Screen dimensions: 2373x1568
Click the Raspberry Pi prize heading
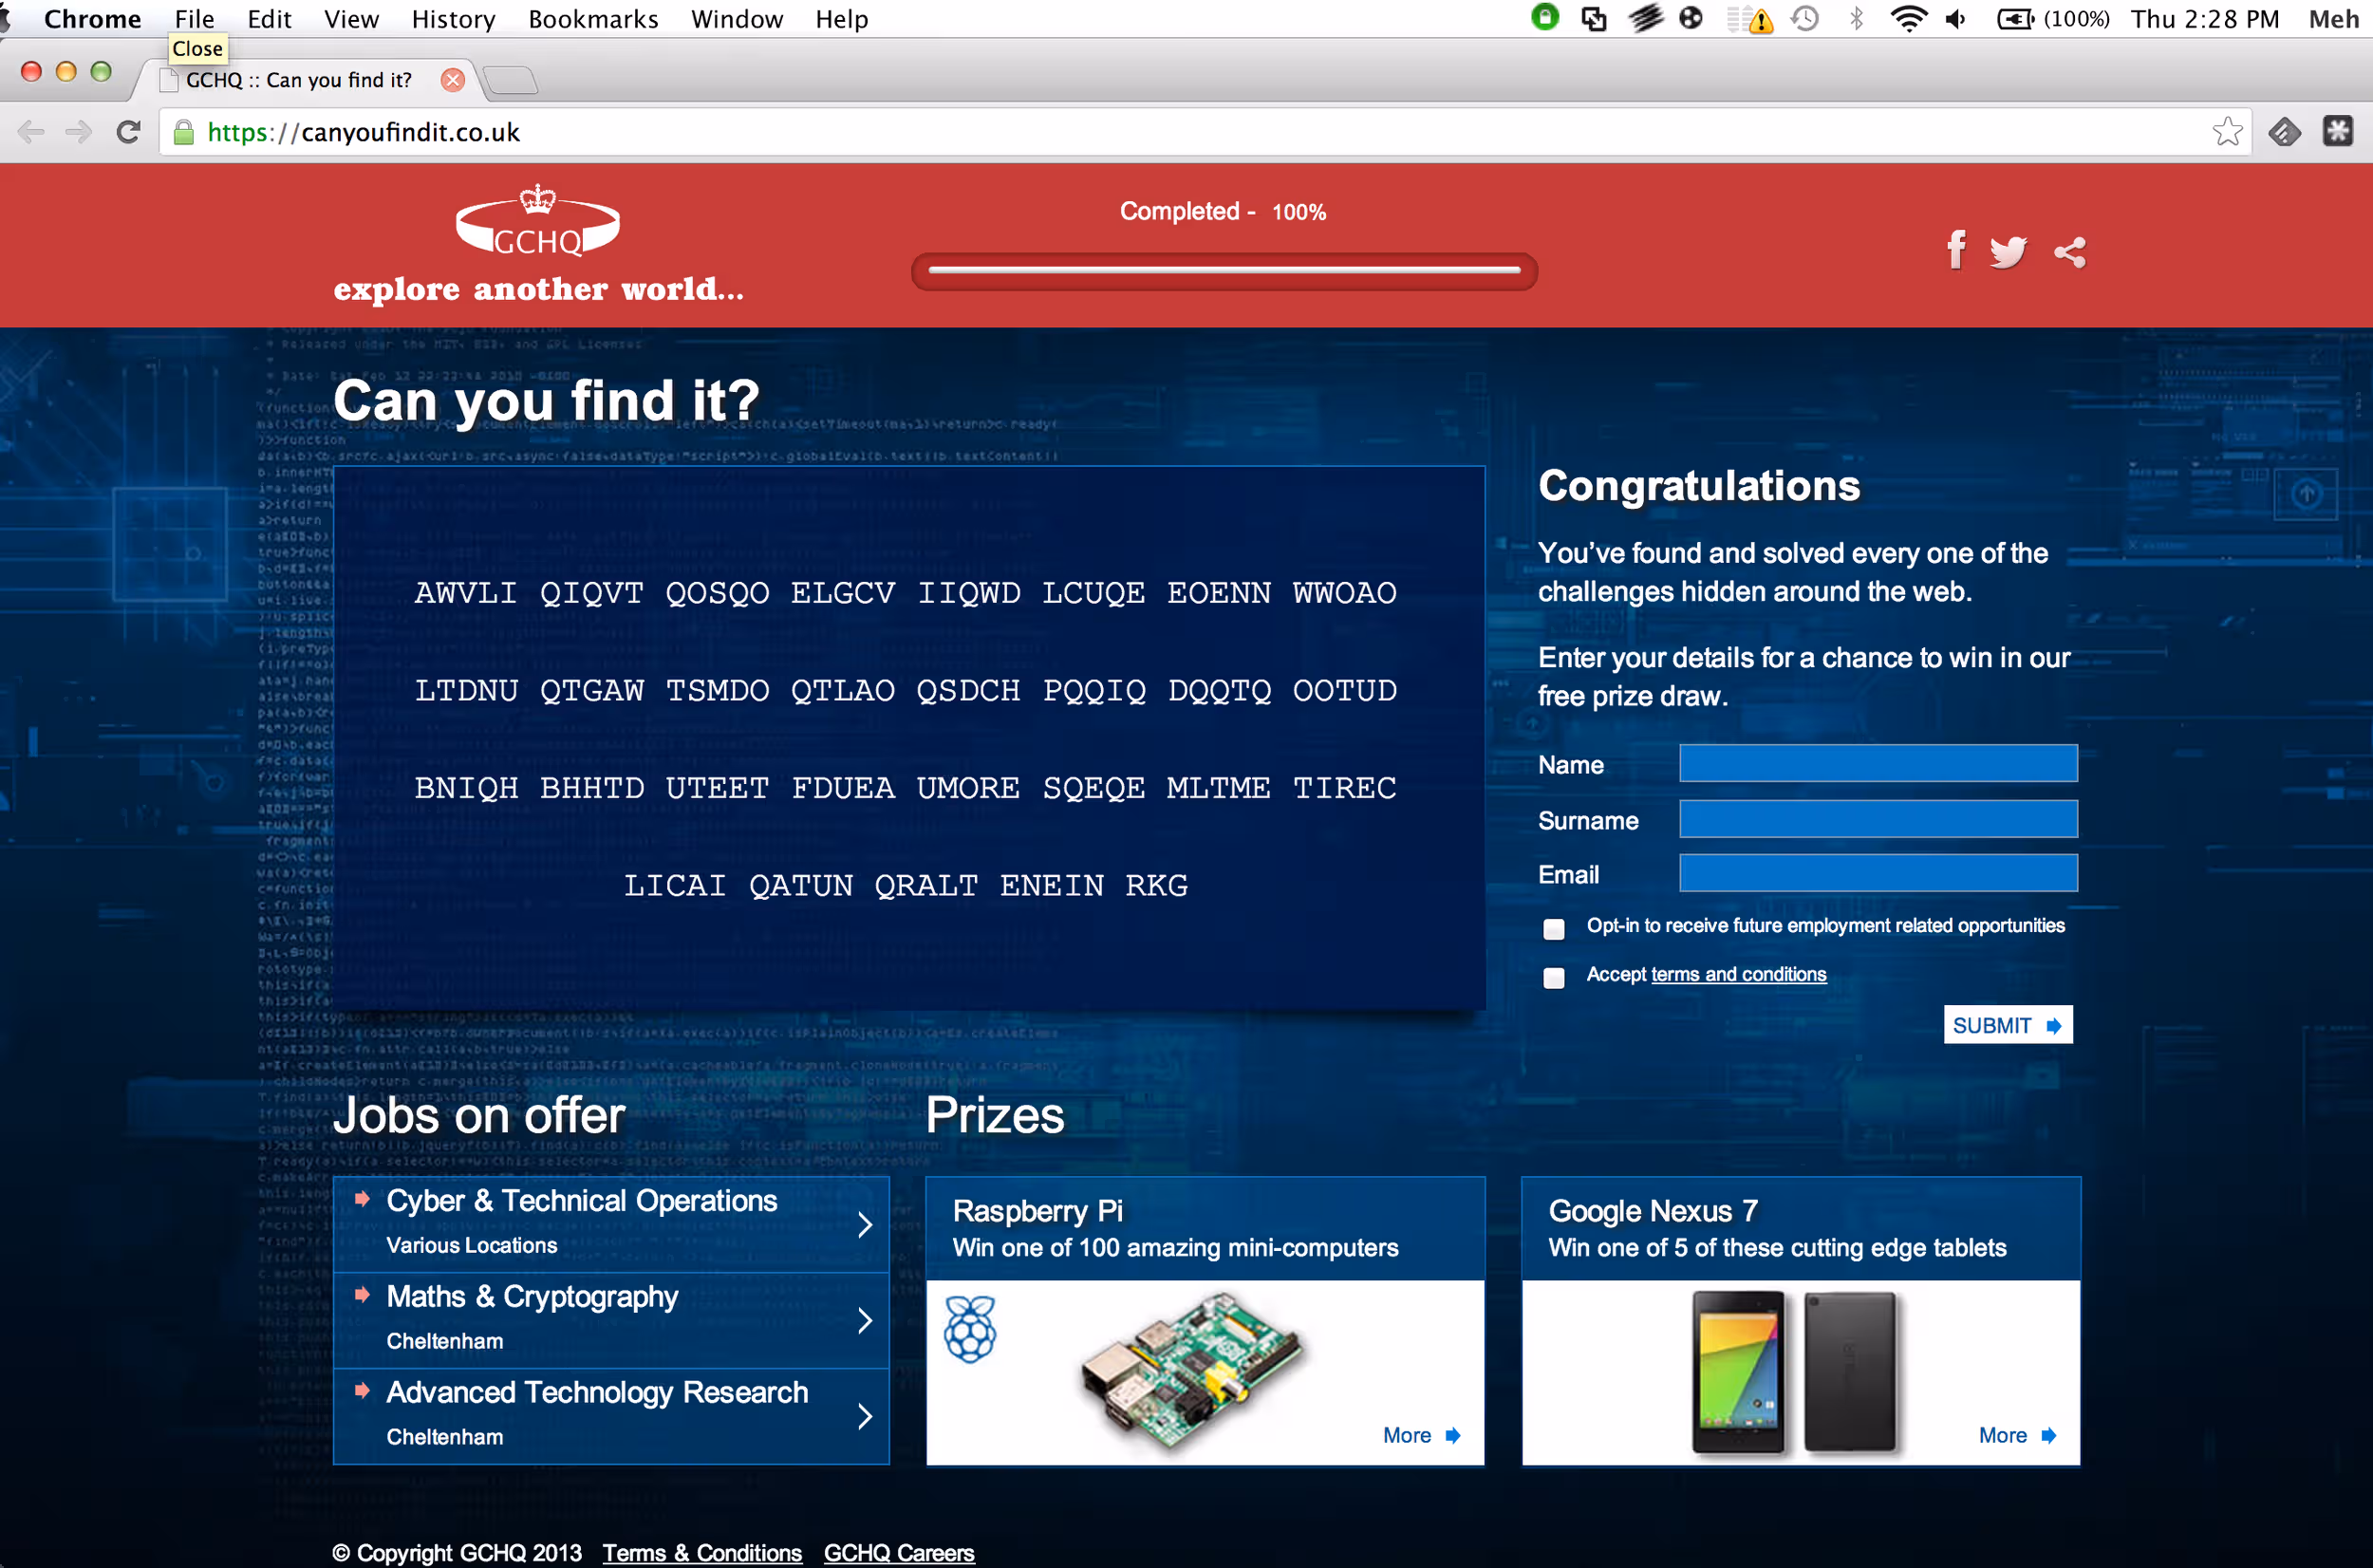[1037, 1211]
